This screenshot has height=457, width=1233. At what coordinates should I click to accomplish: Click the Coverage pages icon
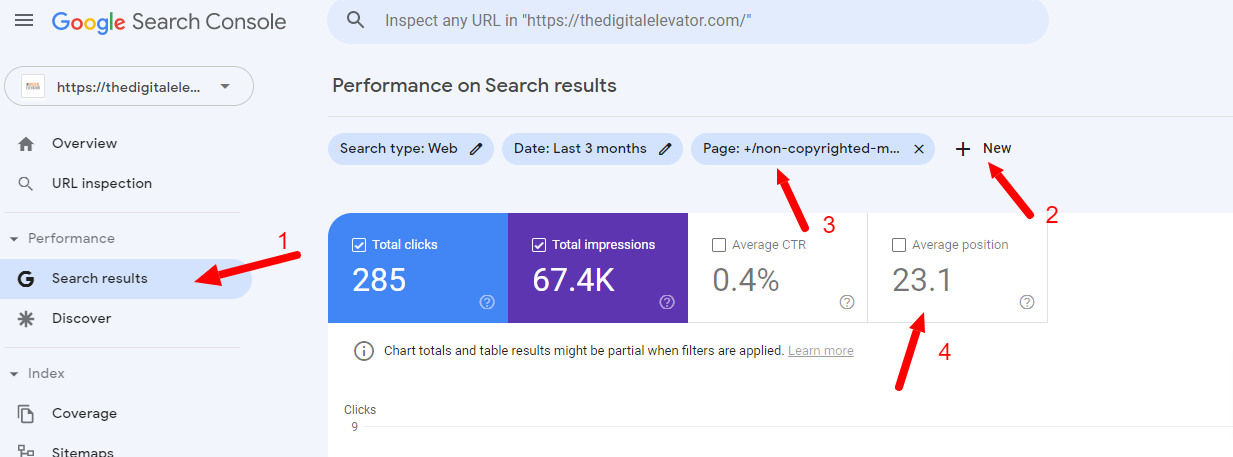pyautogui.click(x=26, y=413)
